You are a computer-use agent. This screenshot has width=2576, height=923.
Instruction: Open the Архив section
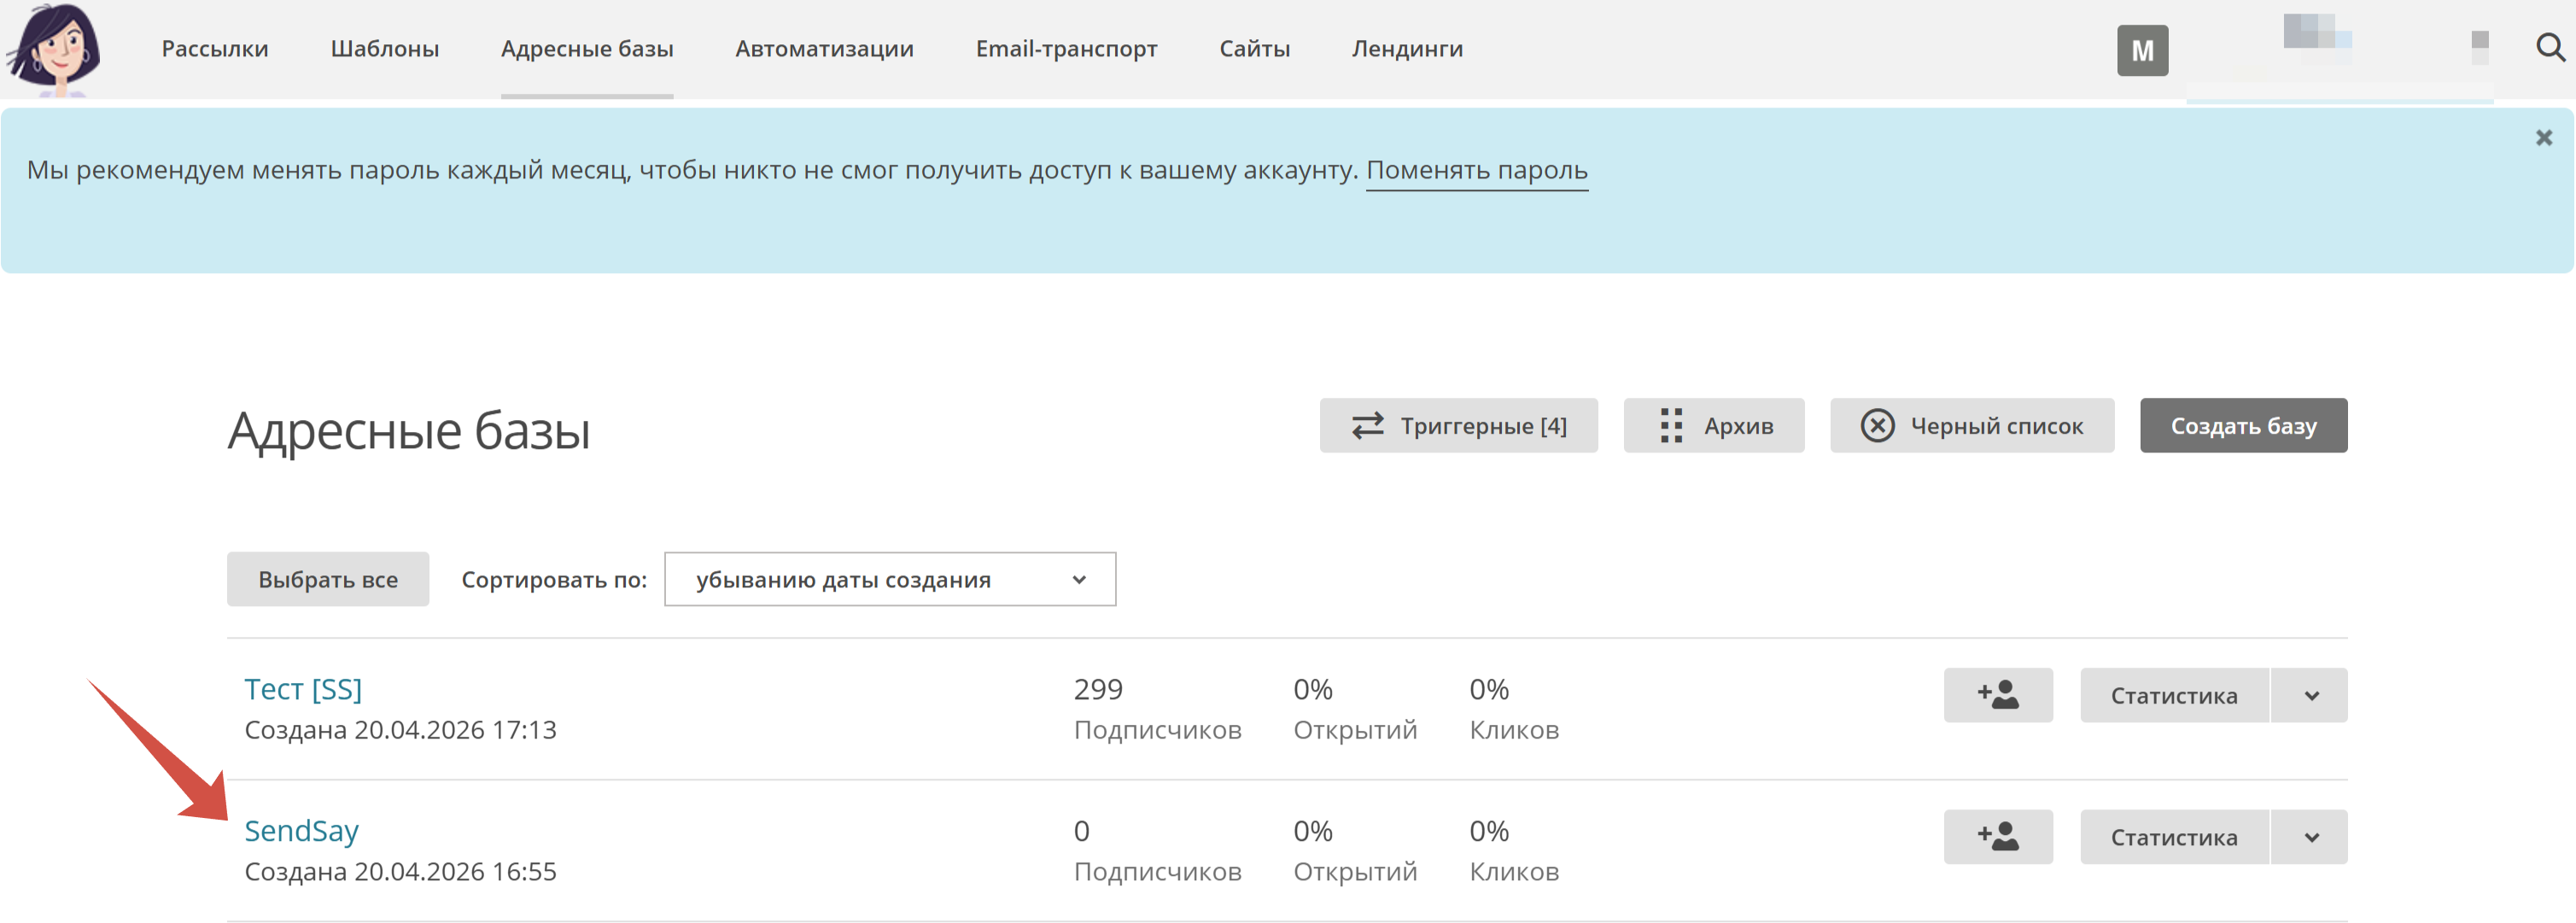click(x=1713, y=426)
